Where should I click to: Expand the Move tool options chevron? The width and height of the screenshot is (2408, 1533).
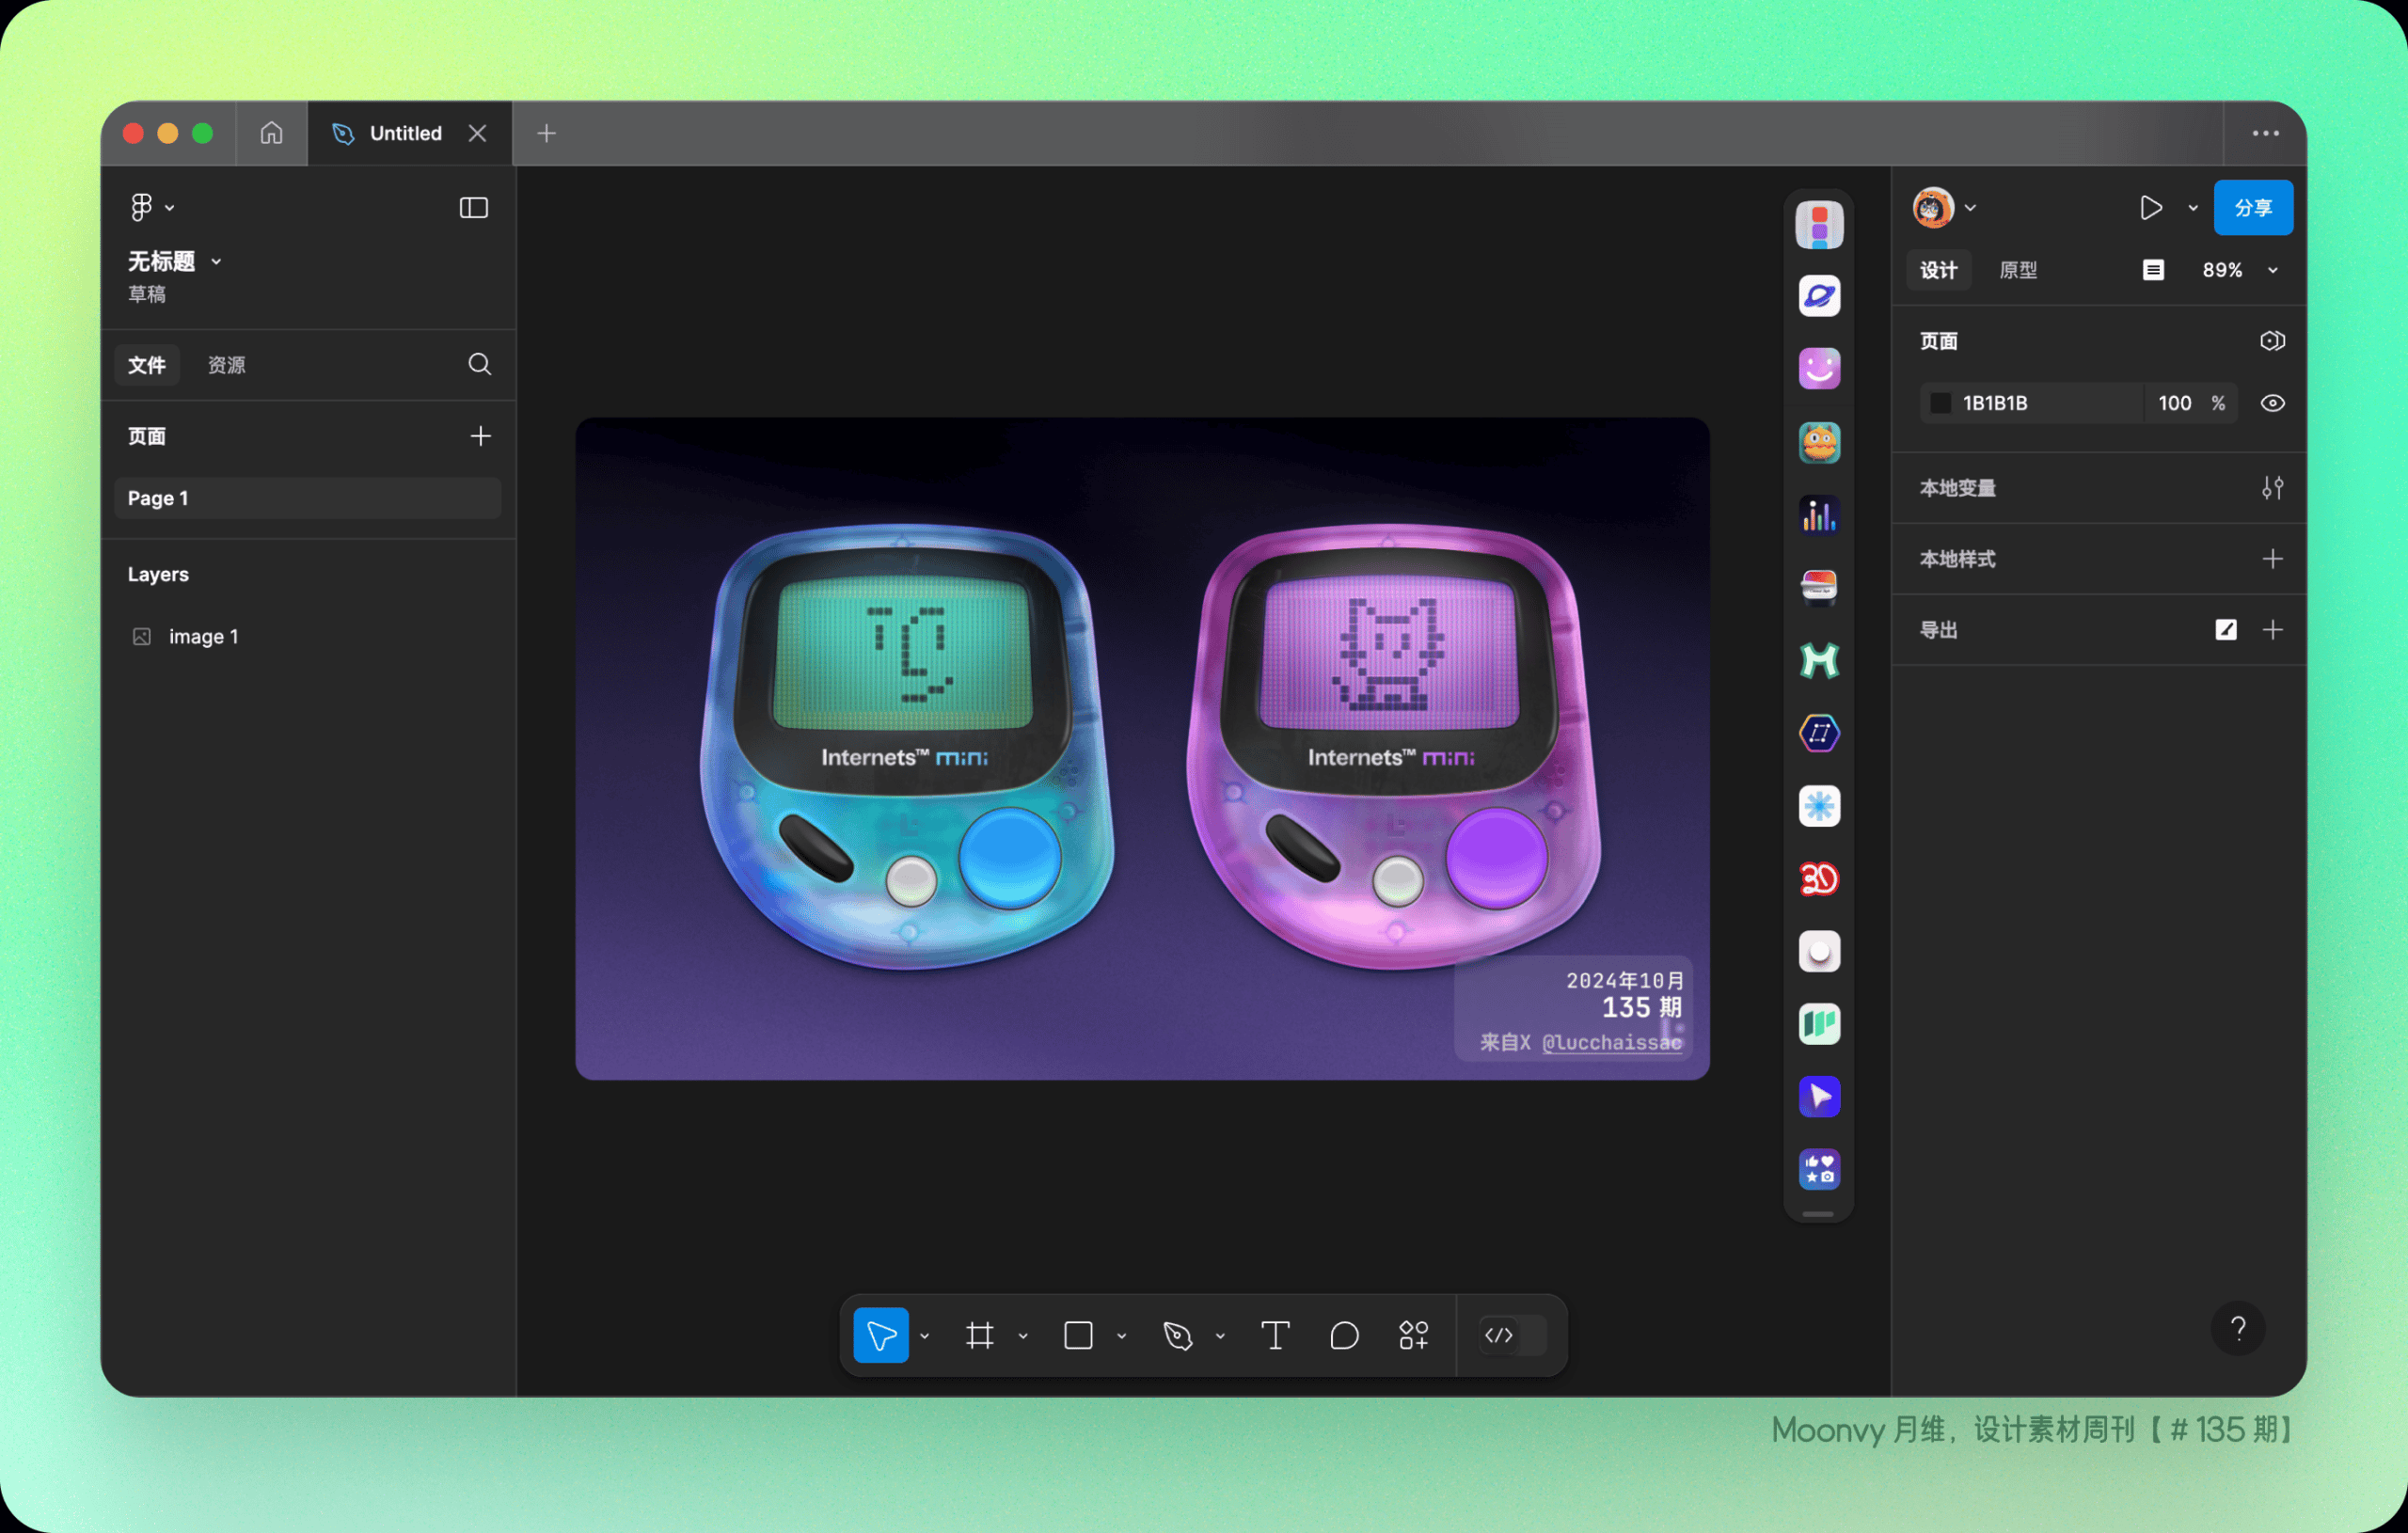tap(924, 1336)
